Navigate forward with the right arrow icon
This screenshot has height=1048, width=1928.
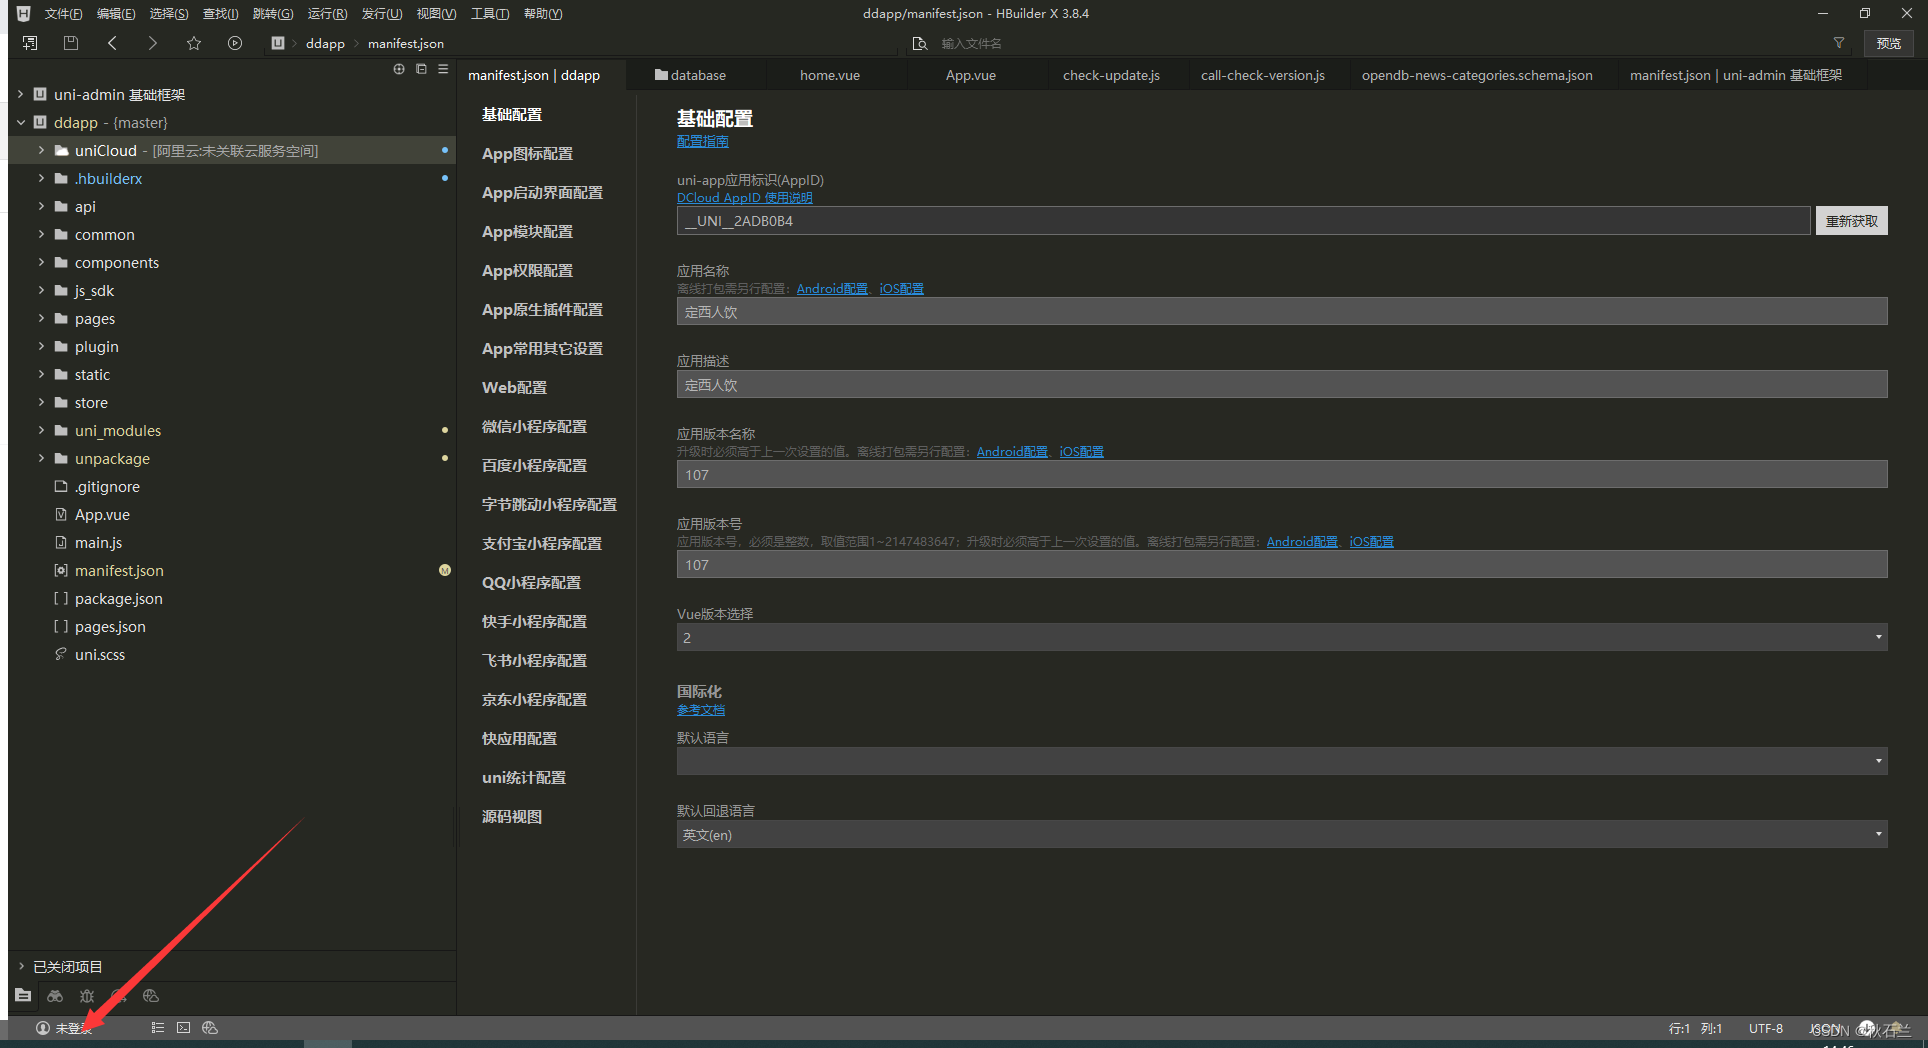pyautogui.click(x=152, y=43)
